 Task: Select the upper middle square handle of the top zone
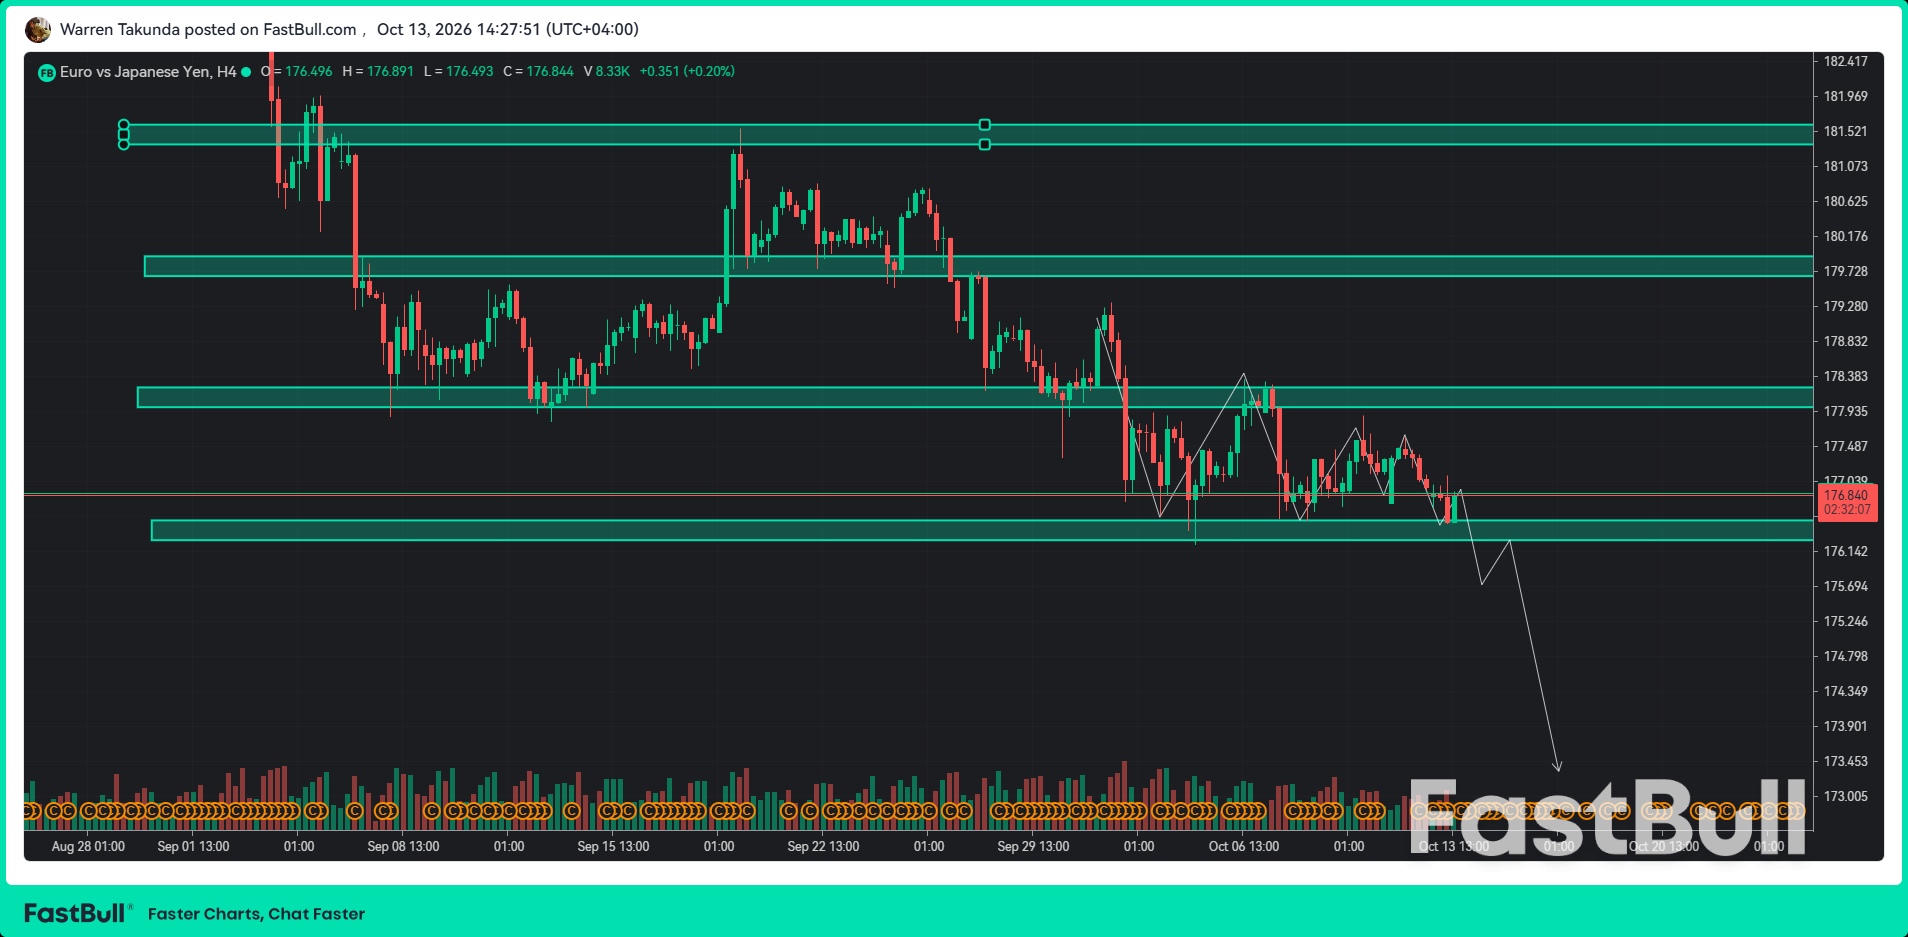(985, 125)
